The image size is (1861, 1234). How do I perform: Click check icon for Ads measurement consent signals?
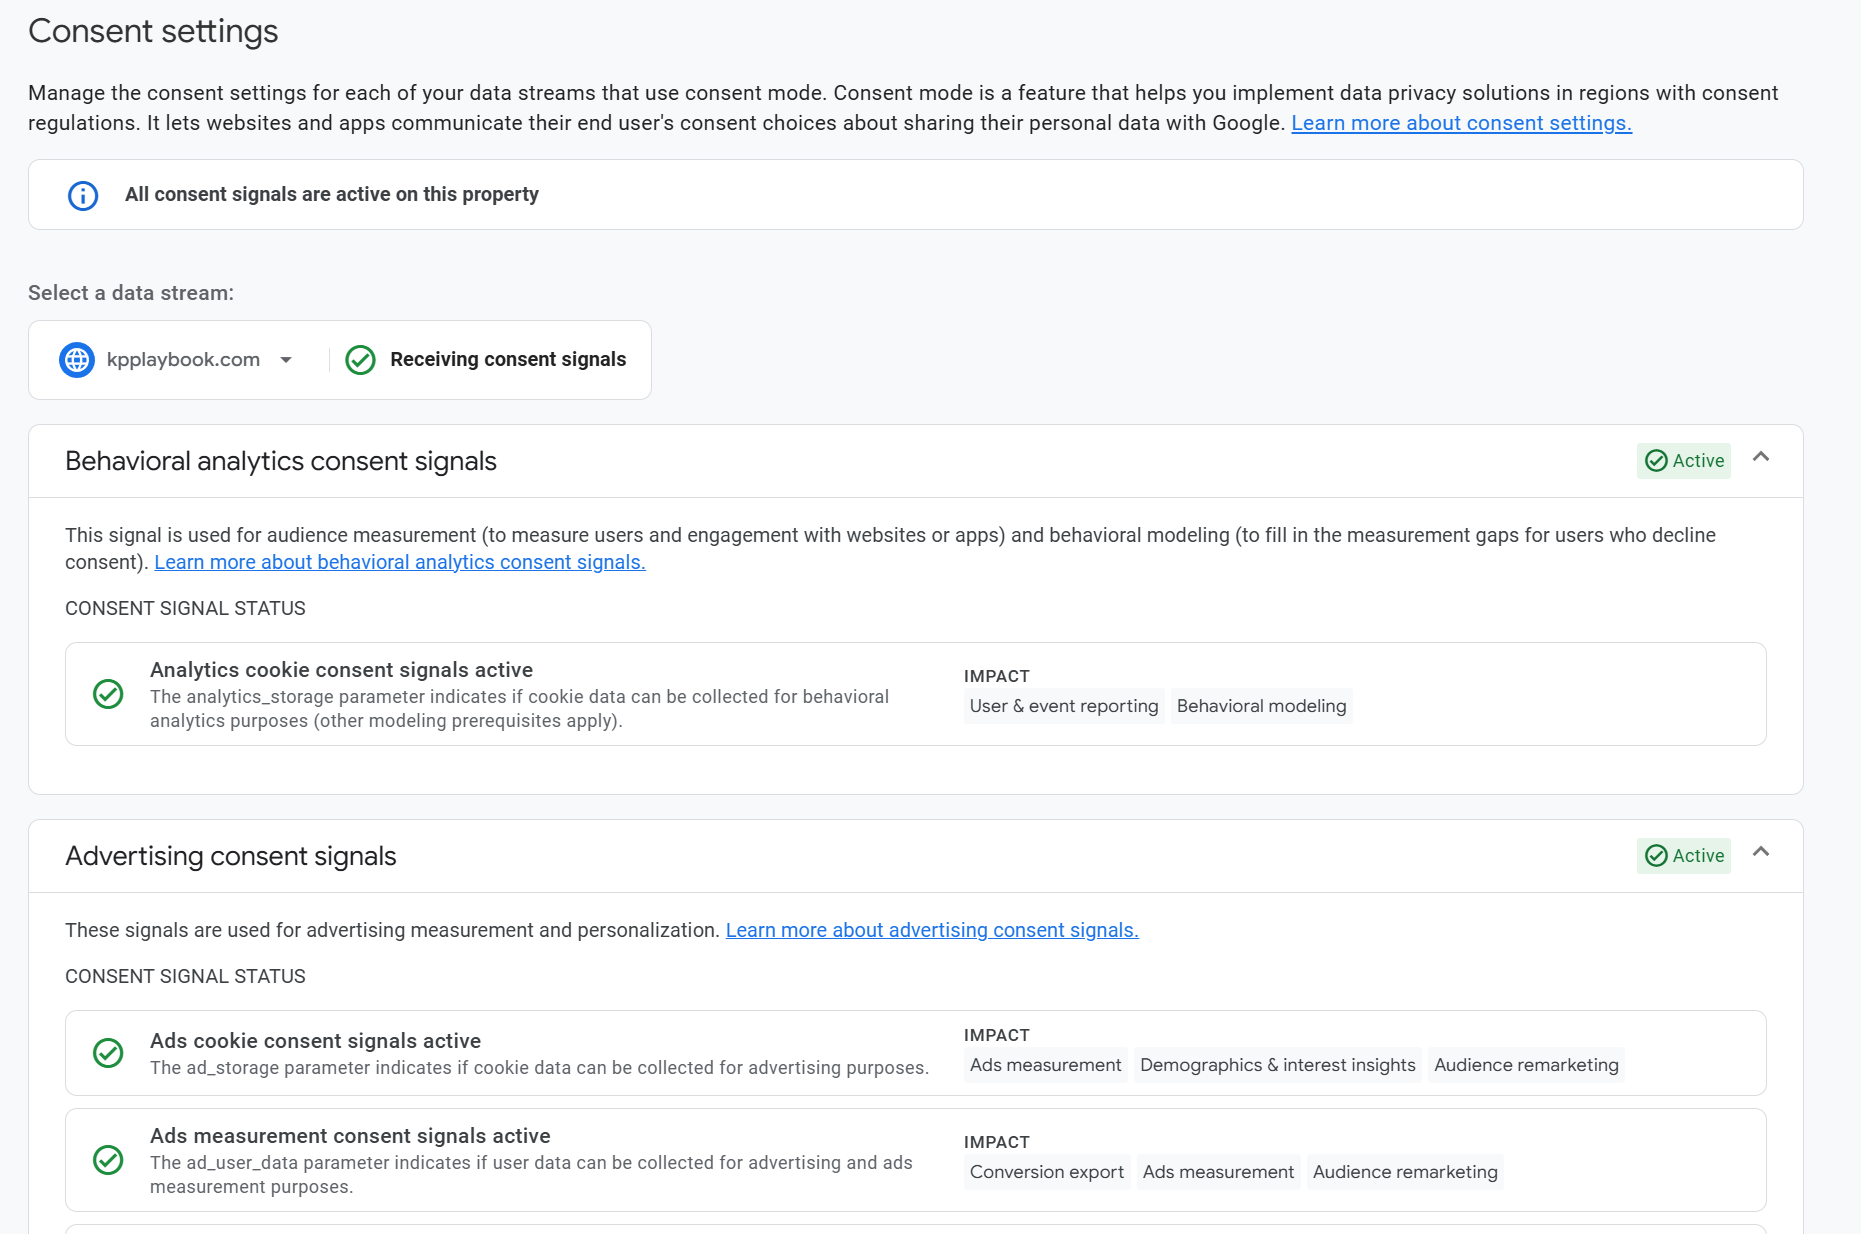[x=108, y=1160]
